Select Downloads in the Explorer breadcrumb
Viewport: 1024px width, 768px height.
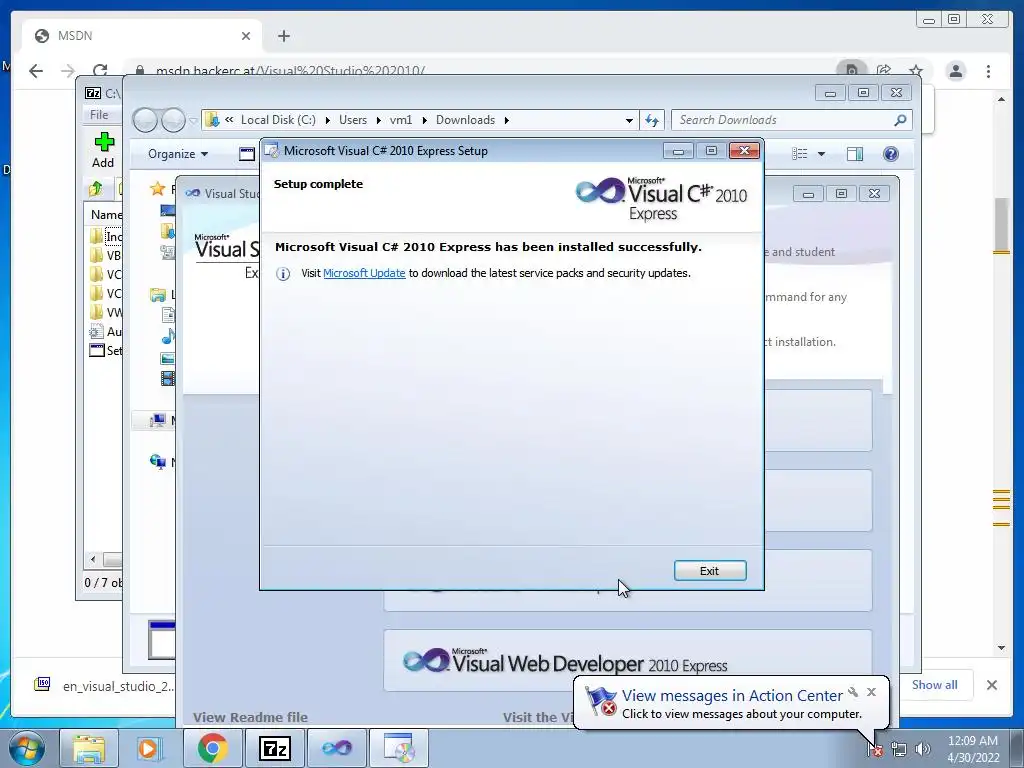[465, 120]
